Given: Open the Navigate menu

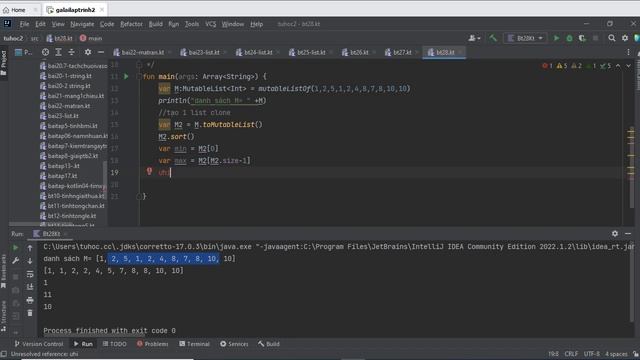Looking at the screenshot, I should pos(82,24).
